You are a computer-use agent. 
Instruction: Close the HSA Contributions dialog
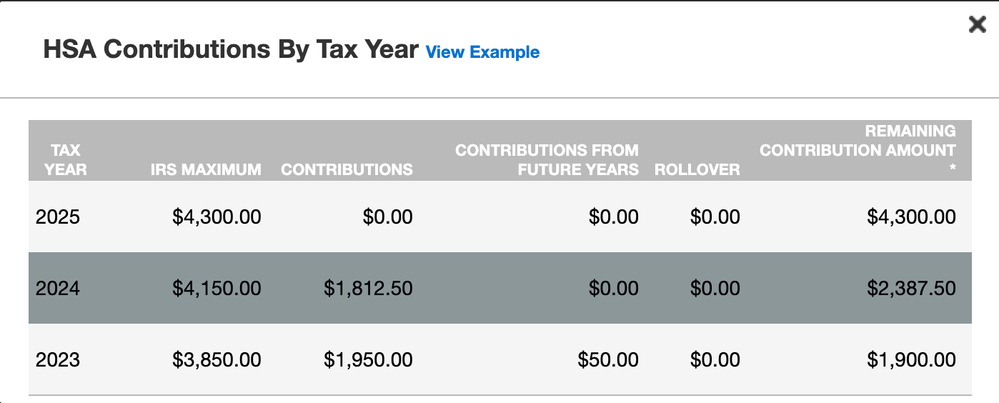(977, 25)
